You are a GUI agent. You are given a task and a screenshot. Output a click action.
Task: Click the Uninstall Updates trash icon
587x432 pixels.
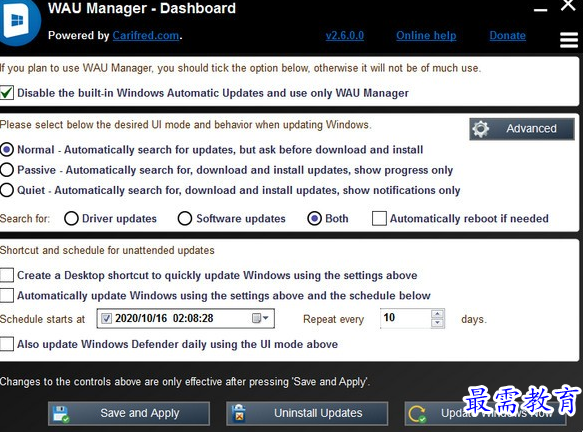point(239,414)
